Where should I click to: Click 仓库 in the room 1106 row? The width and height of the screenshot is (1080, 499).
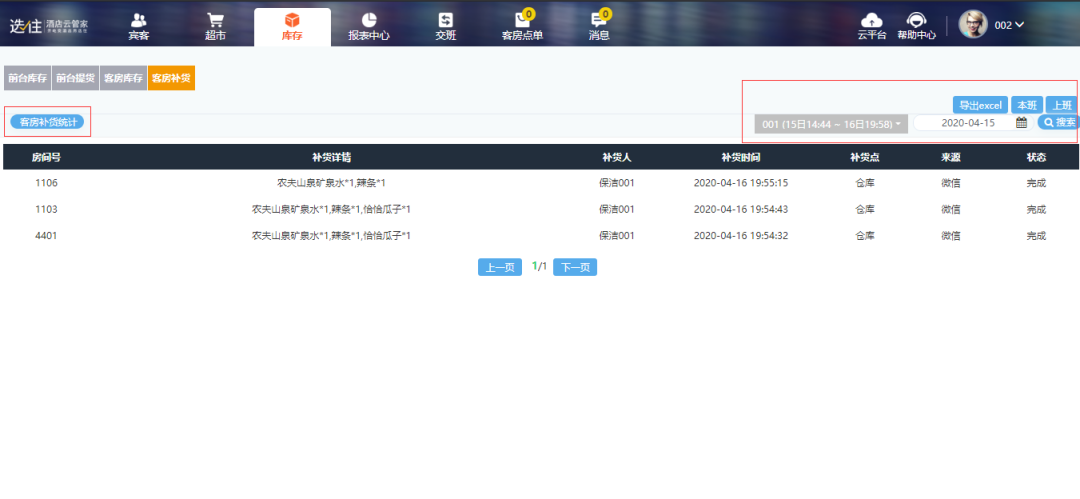(864, 183)
